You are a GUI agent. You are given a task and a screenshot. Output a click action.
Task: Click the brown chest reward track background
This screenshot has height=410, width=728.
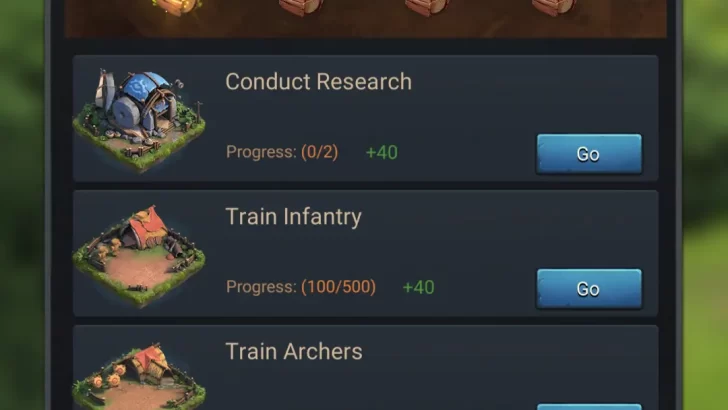365,26
